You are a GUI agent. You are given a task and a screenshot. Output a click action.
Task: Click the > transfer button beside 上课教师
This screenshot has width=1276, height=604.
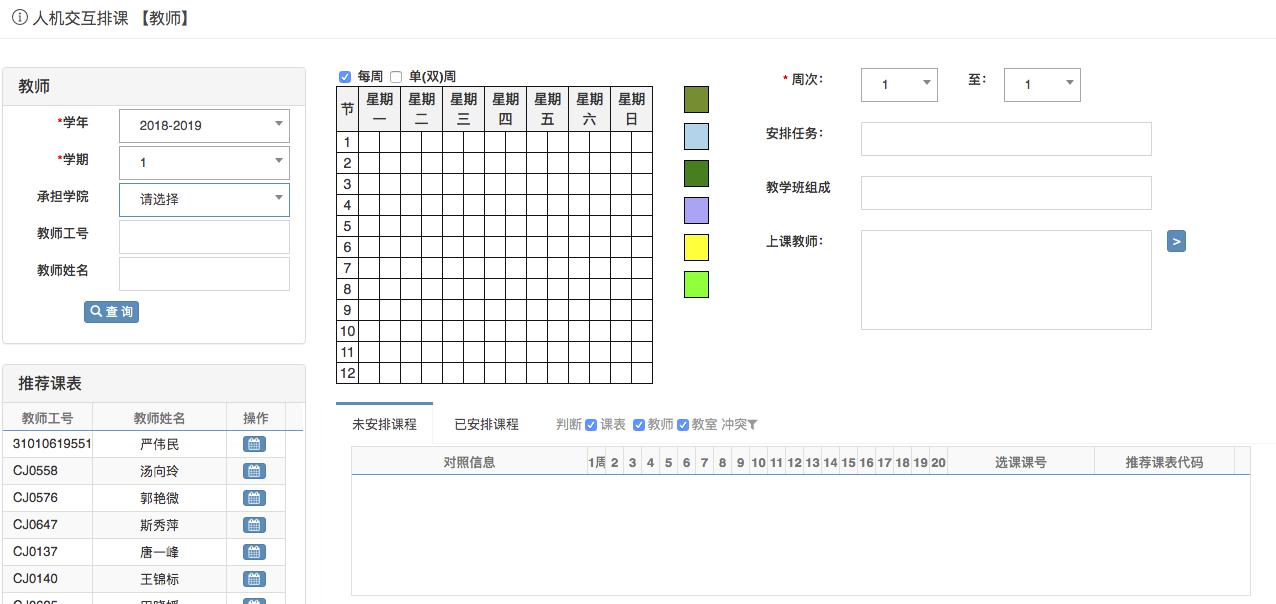[x=1175, y=241]
